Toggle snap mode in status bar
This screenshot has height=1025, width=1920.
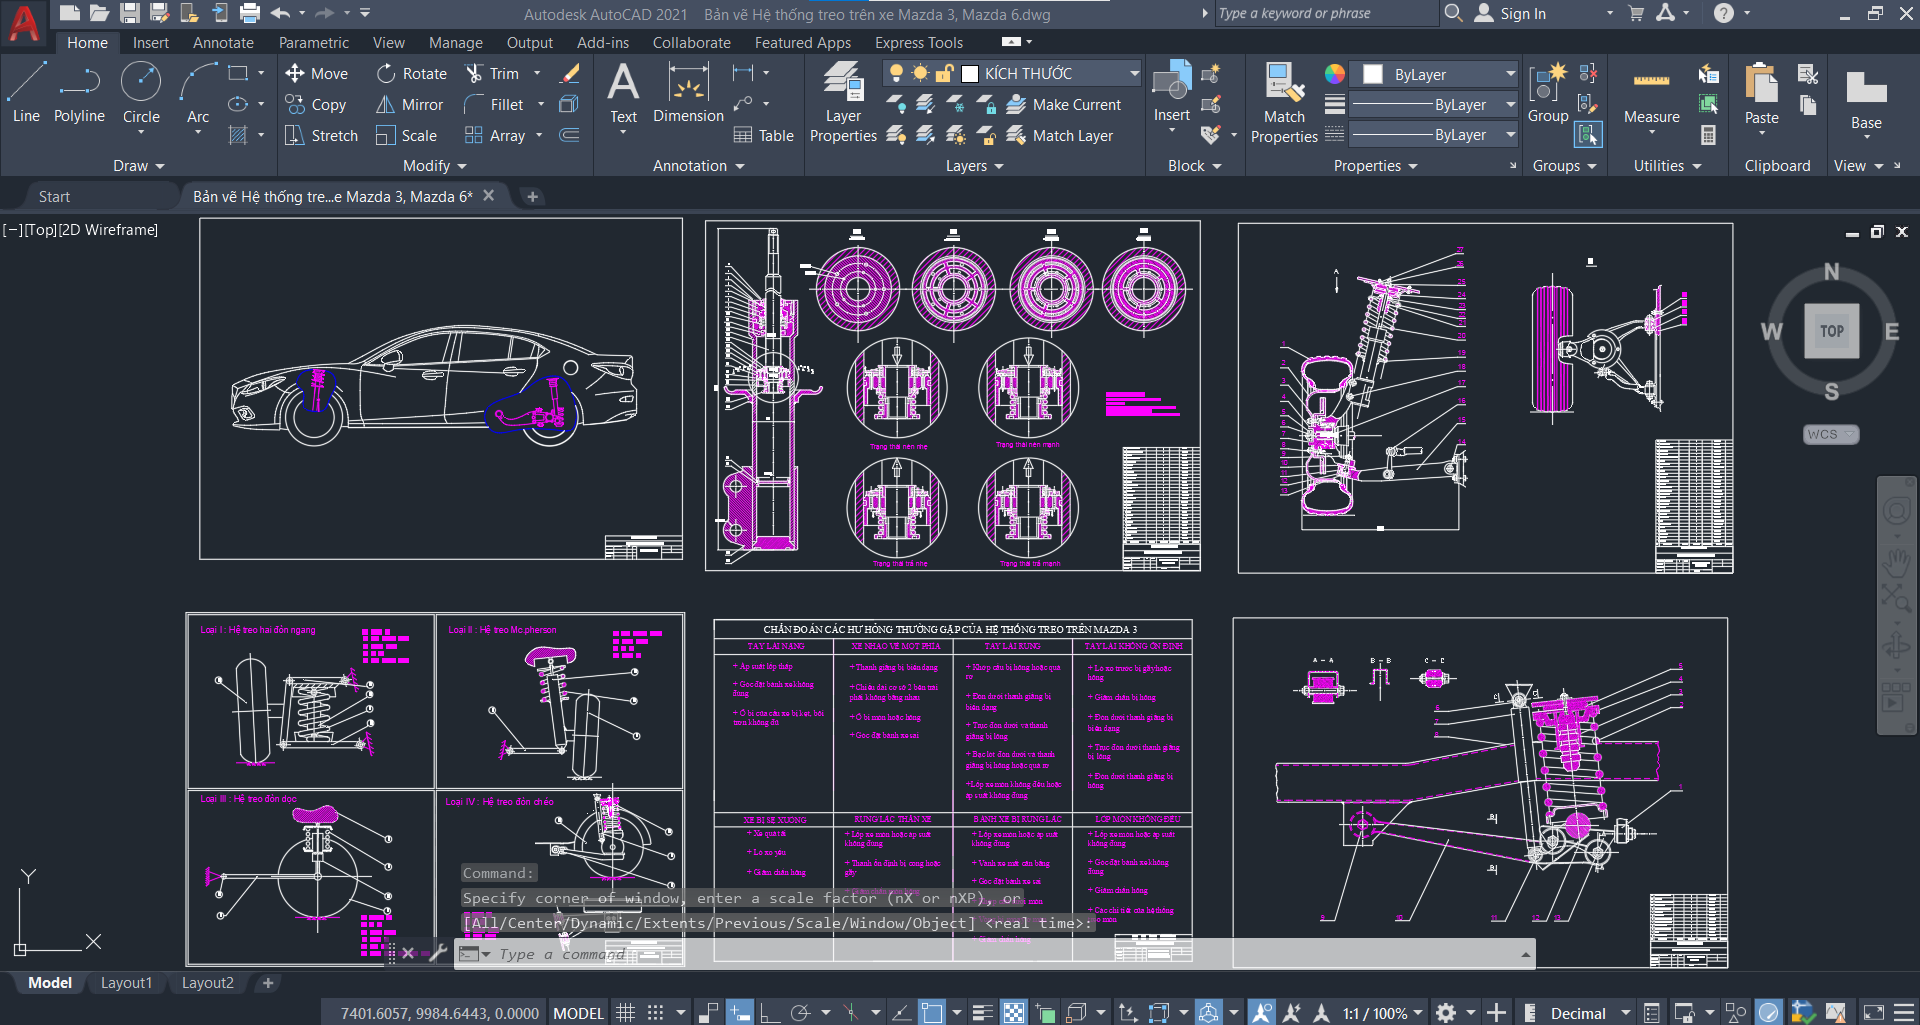(x=655, y=1013)
